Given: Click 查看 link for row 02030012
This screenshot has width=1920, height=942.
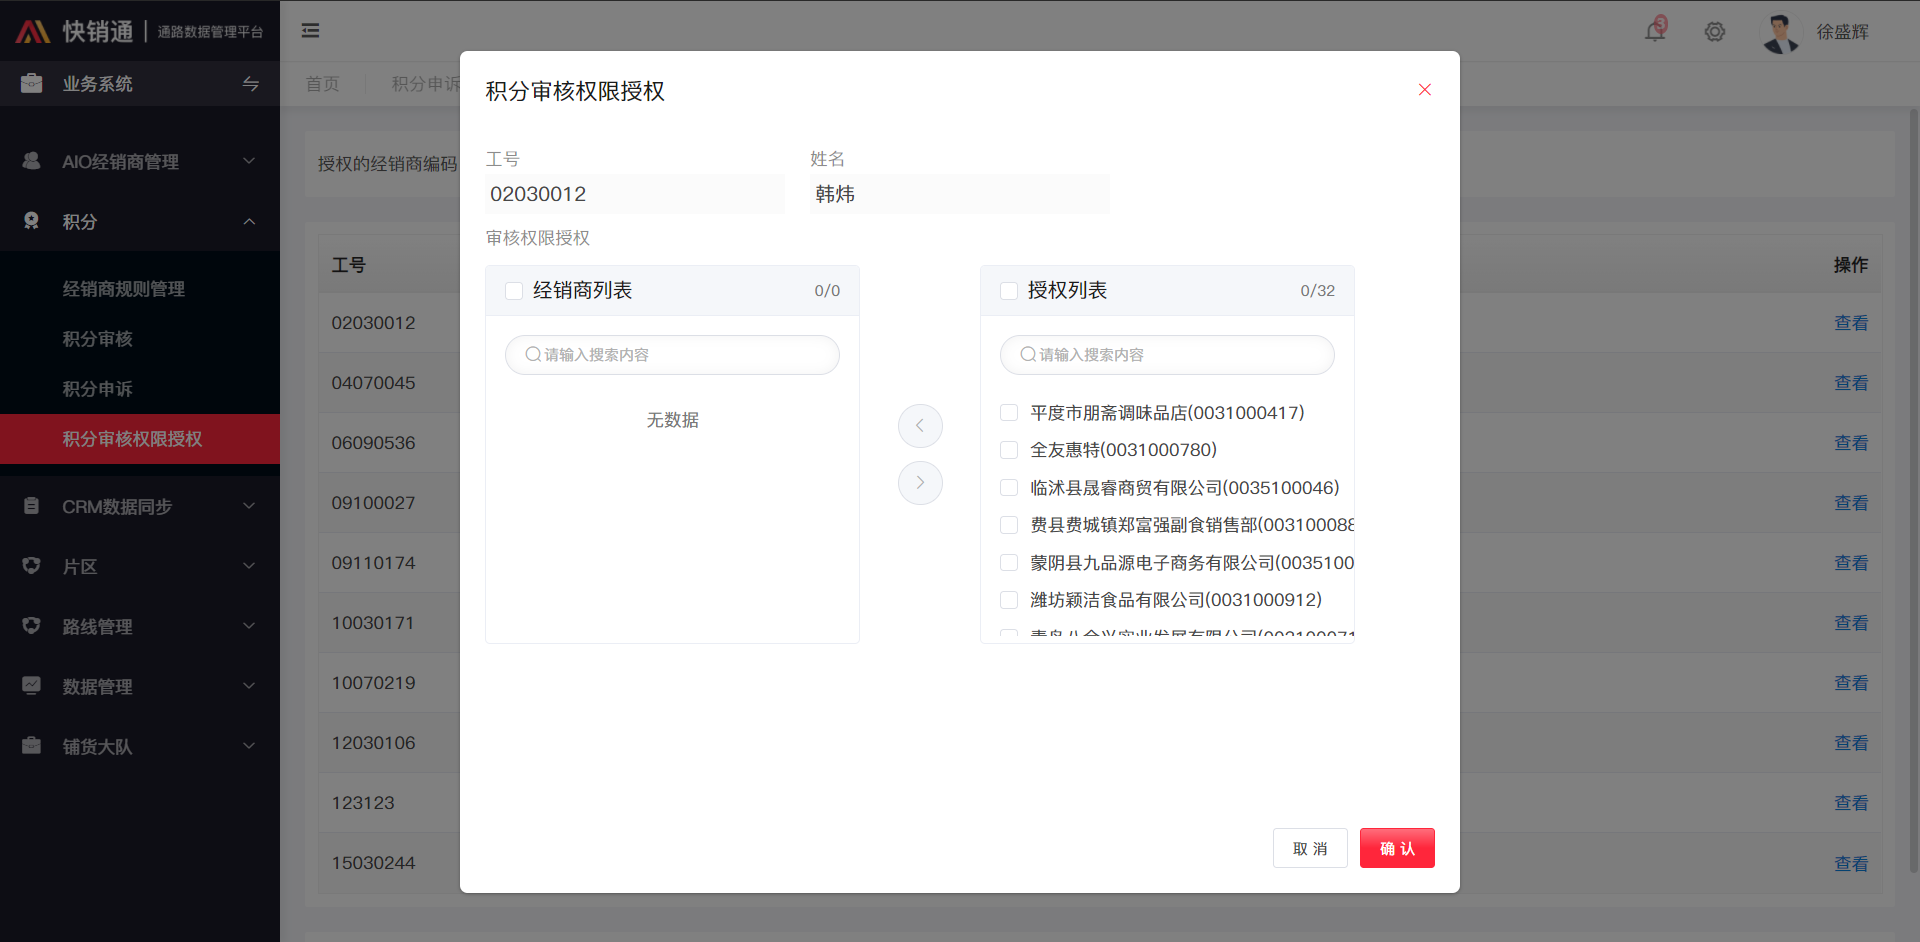Looking at the screenshot, I should tap(1851, 323).
